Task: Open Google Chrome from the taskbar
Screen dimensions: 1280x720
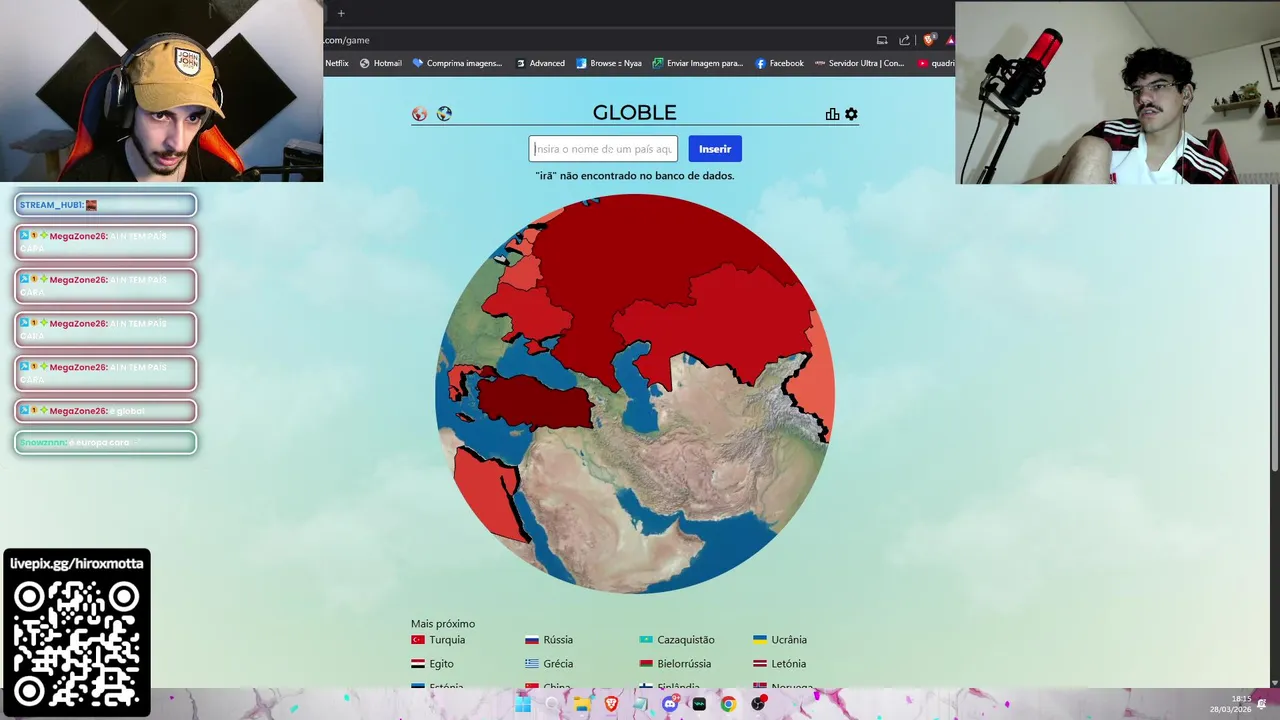Action: pyautogui.click(x=728, y=704)
